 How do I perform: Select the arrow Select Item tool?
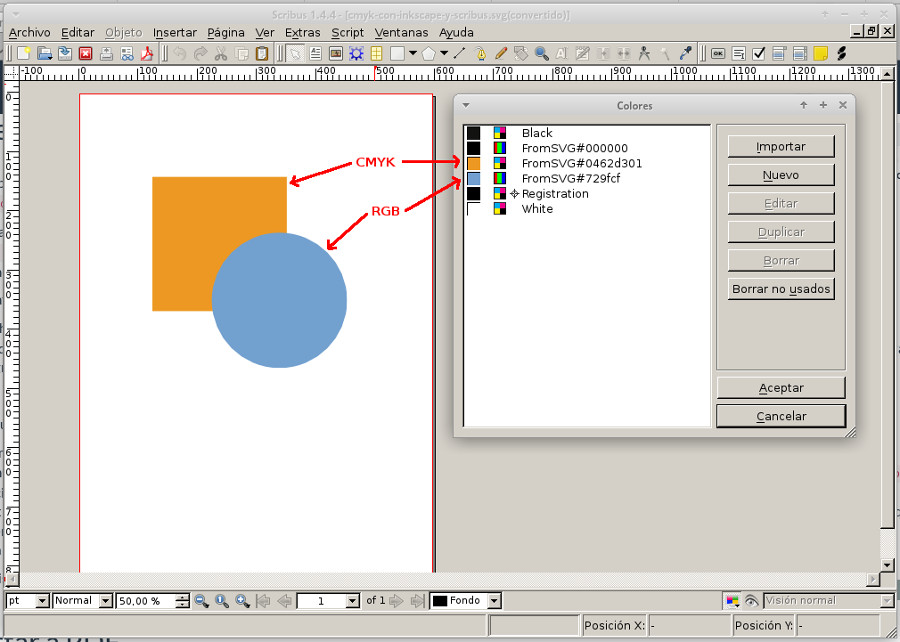(295, 53)
